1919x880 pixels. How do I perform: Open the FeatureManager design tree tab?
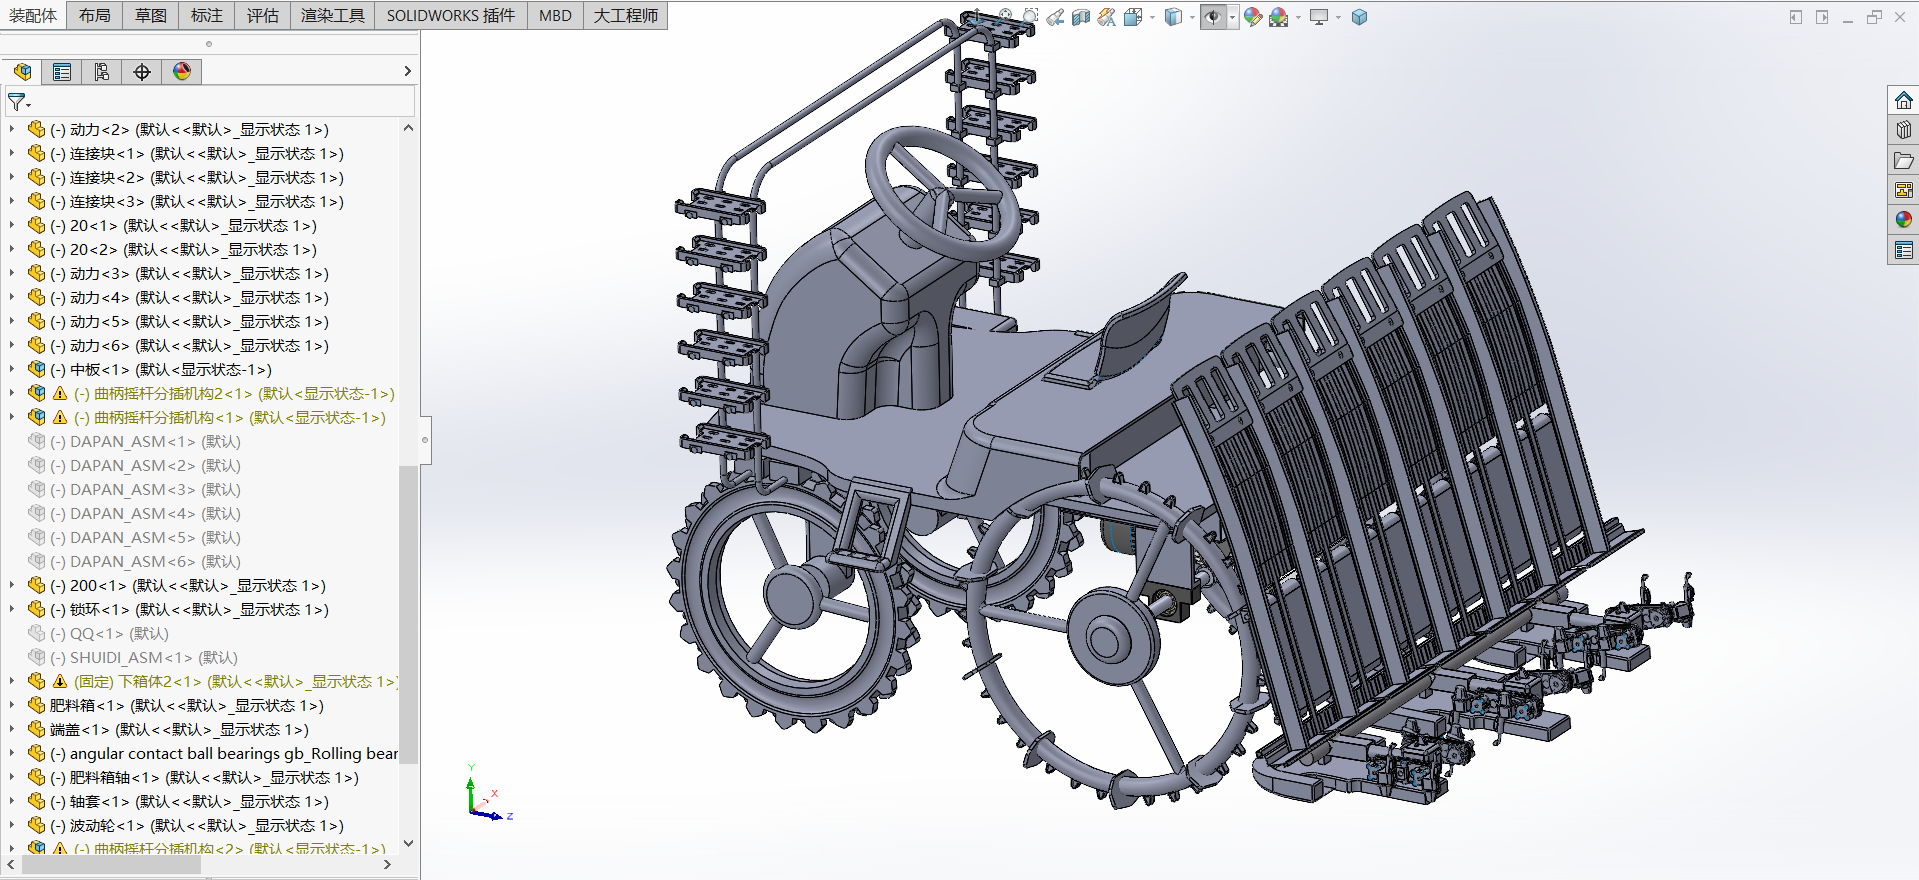tap(22, 72)
